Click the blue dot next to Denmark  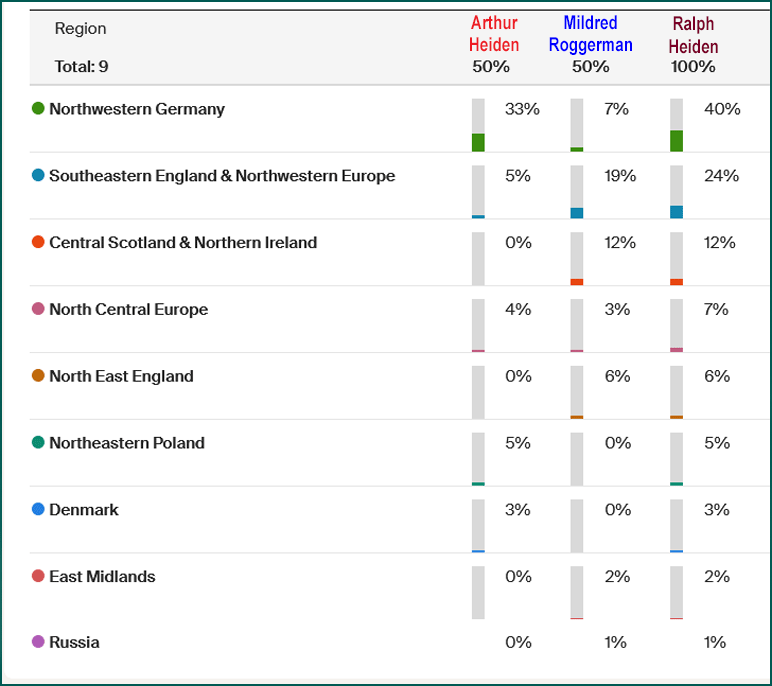(x=38, y=509)
